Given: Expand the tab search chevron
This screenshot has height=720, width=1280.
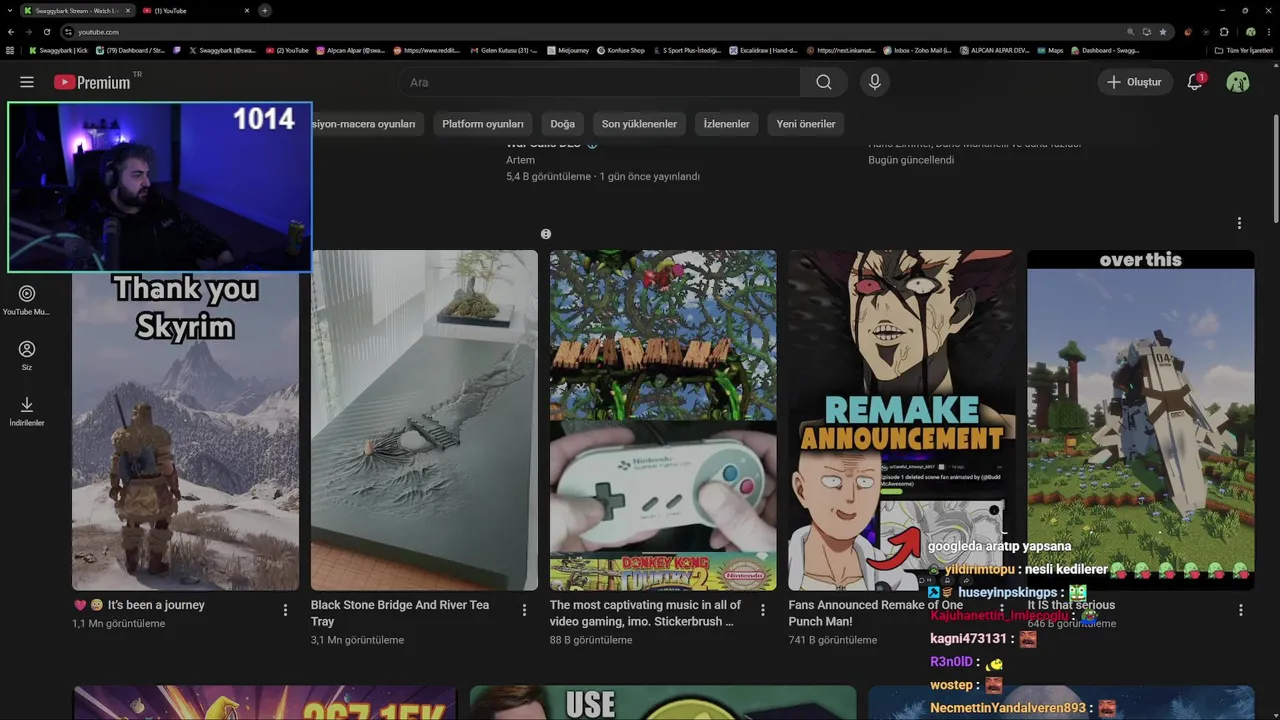Looking at the screenshot, I should pyautogui.click(x=10, y=10).
